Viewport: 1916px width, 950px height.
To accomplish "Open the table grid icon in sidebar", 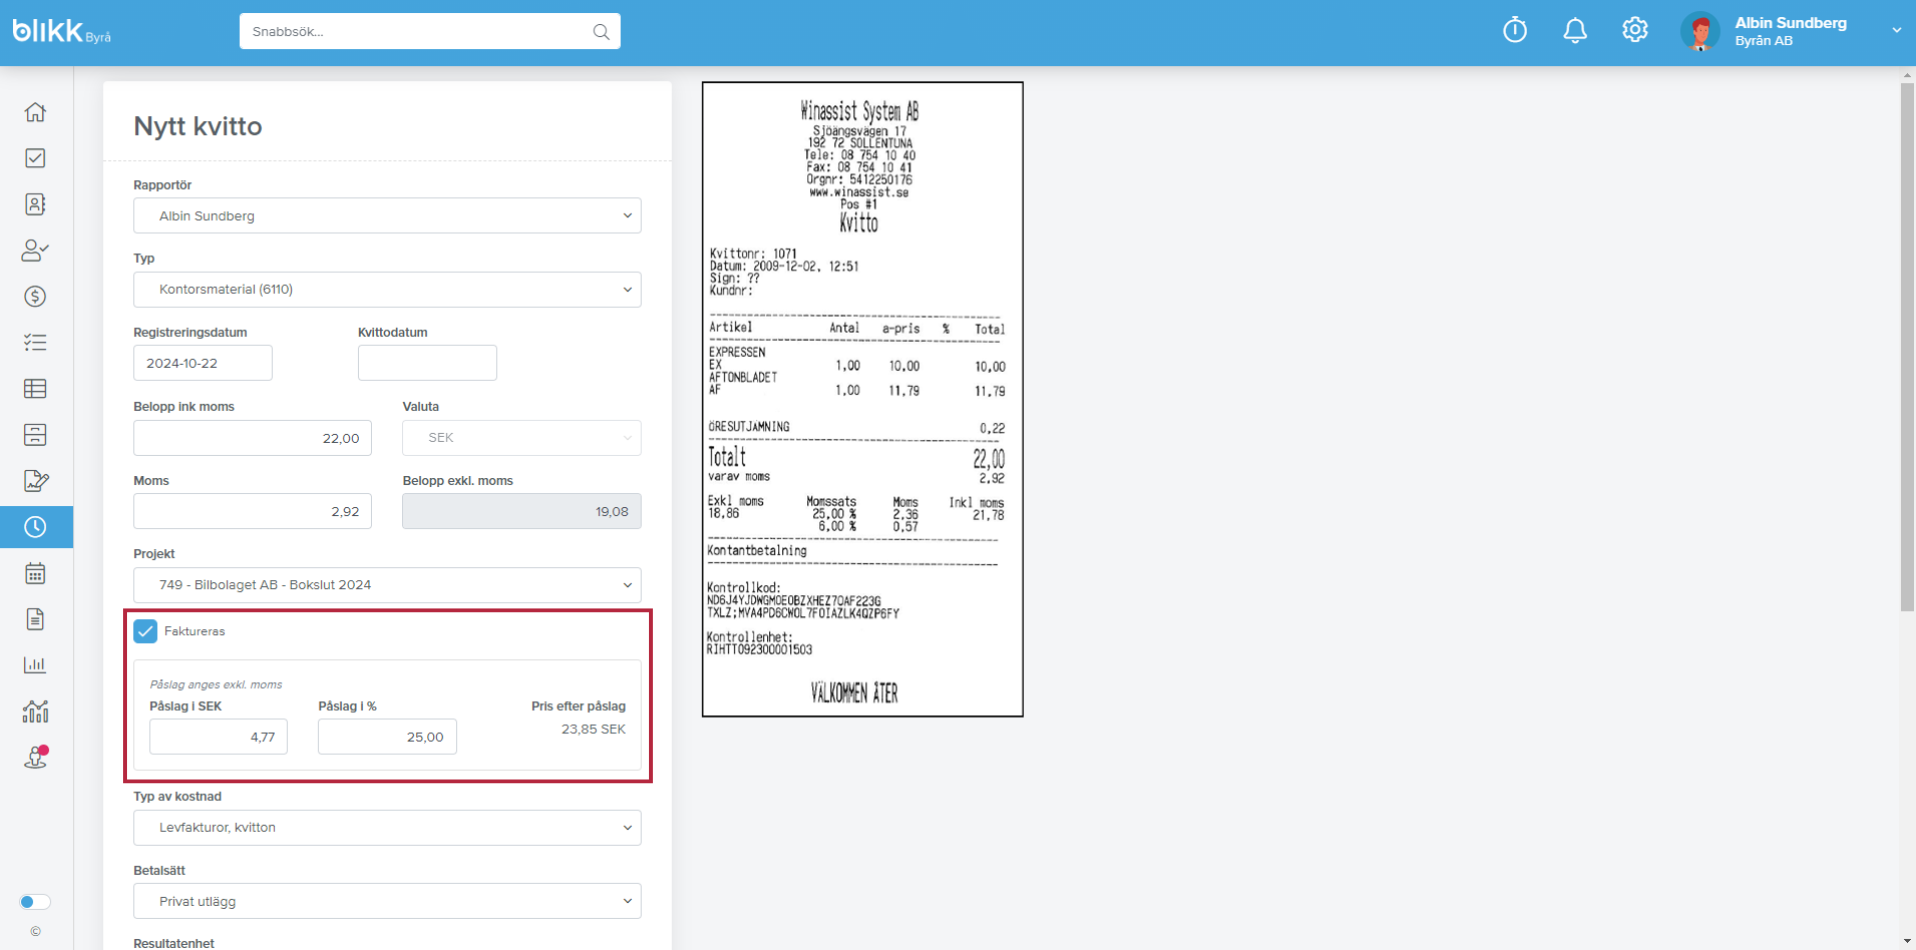I will pos(35,388).
